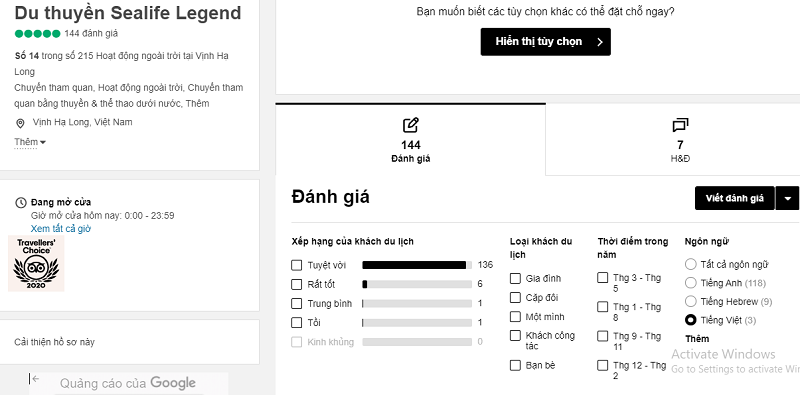
Task: Expand Thêm under language options
Action: 697,339
